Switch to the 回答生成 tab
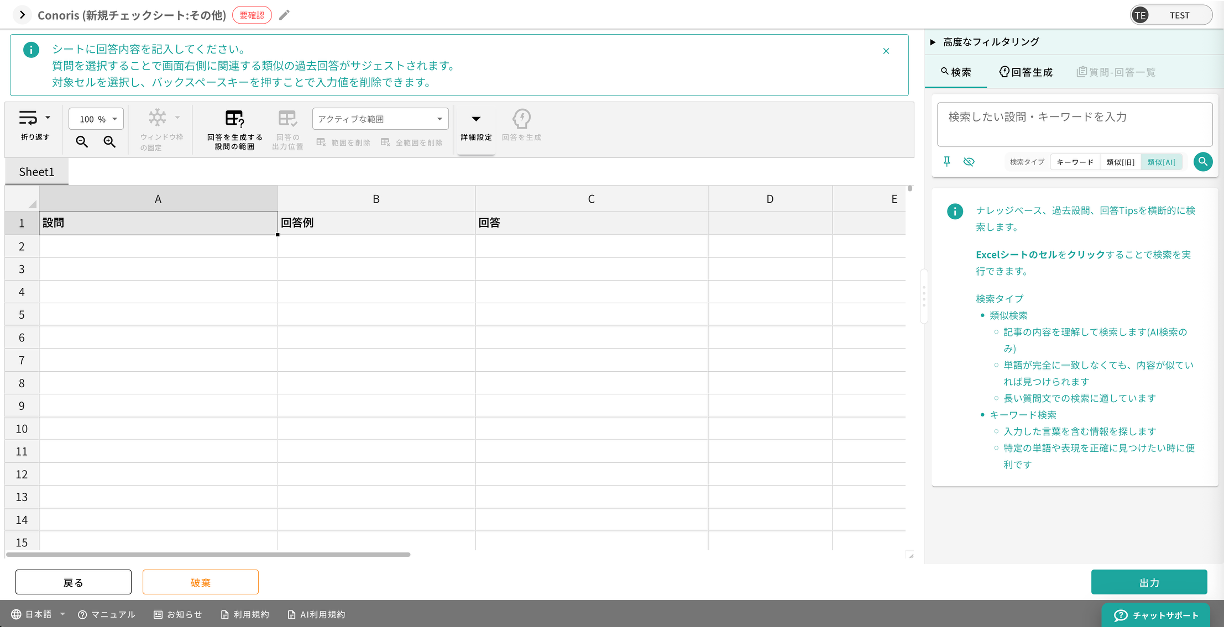Viewport: 1224px width, 628px height. [1026, 72]
